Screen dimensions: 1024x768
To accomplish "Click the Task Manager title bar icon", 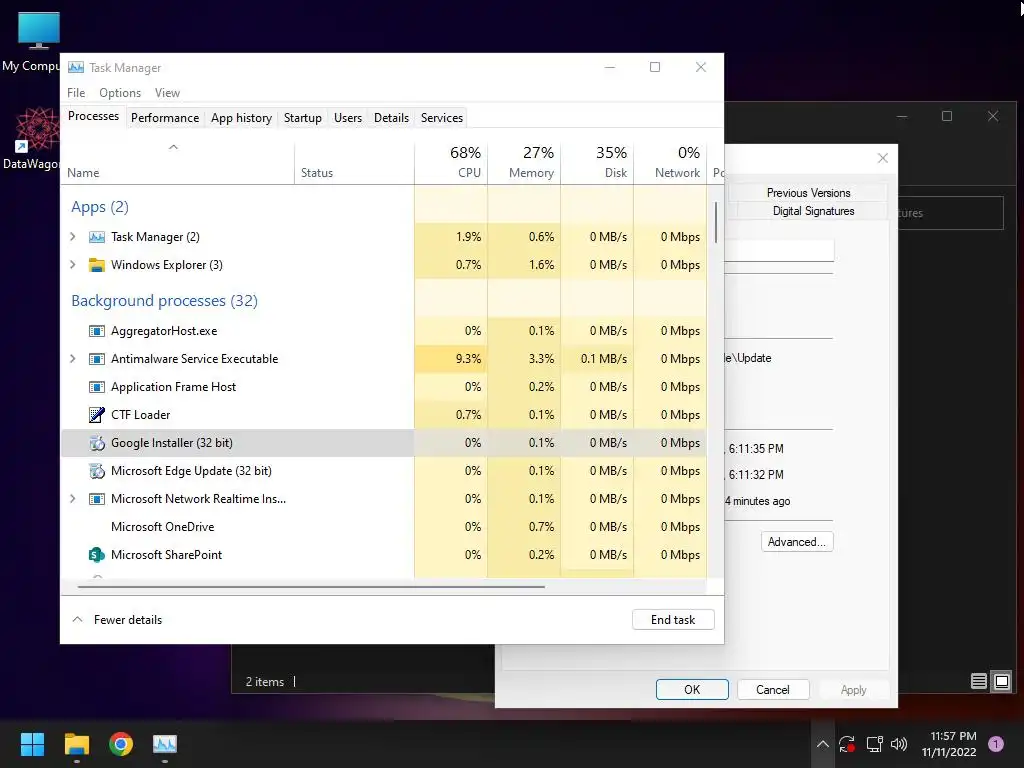I will (76, 67).
